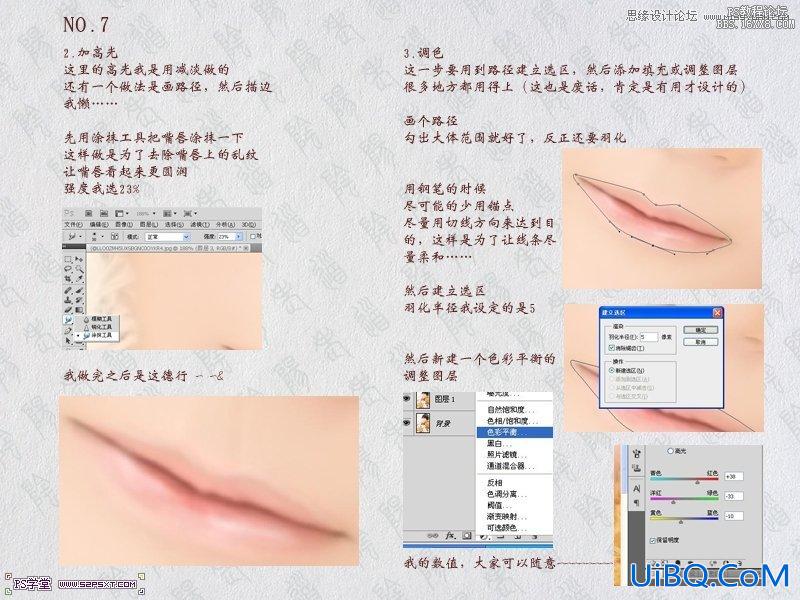Select the Lasso tool
800x600 pixels.
pyautogui.click(x=68, y=268)
